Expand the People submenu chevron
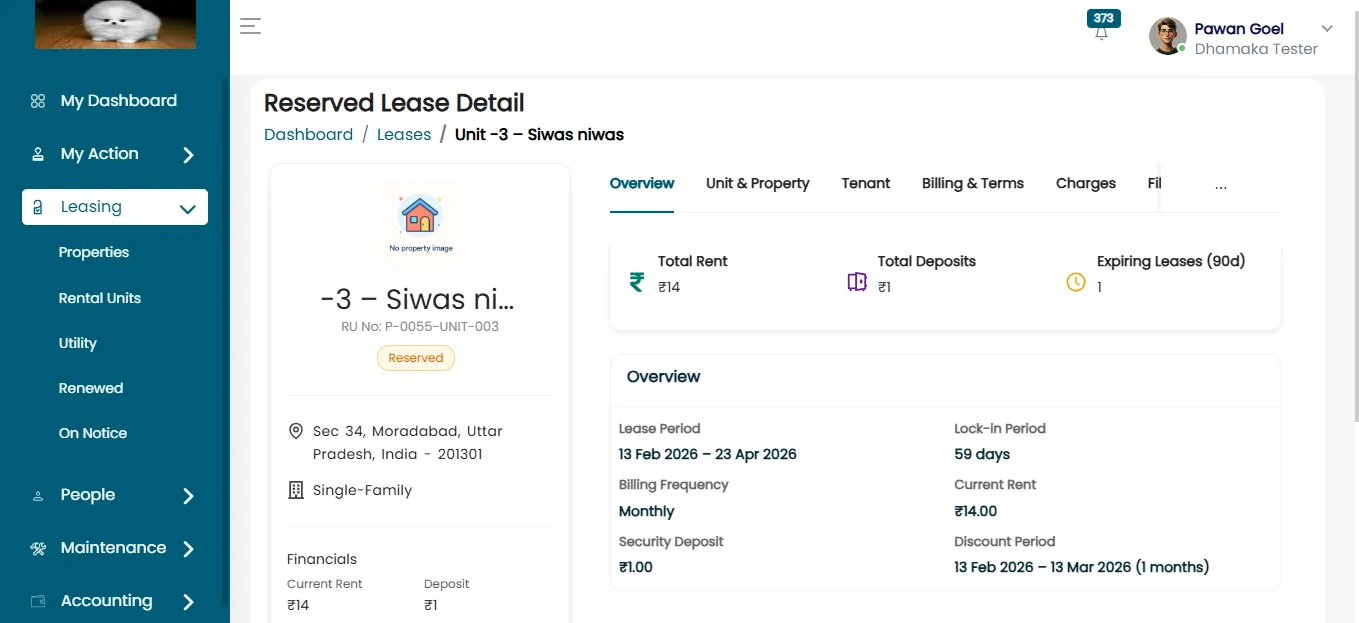1359x623 pixels. (x=188, y=496)
